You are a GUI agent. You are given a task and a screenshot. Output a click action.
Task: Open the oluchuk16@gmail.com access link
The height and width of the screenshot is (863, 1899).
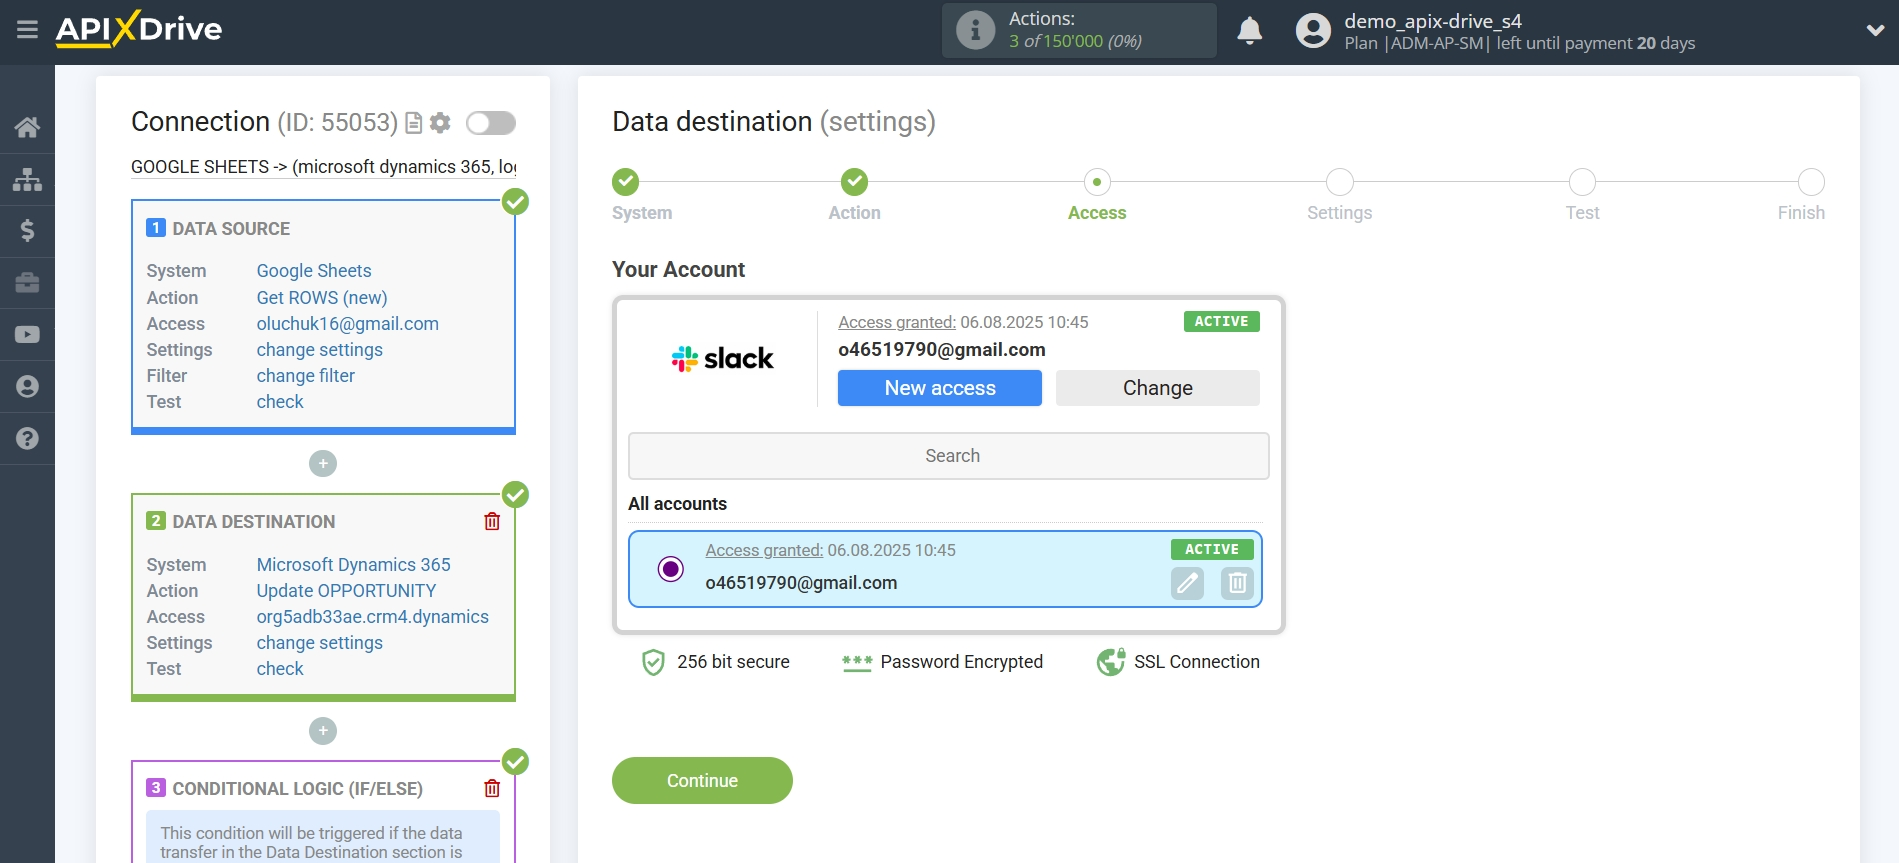click(x=348, y=324)
